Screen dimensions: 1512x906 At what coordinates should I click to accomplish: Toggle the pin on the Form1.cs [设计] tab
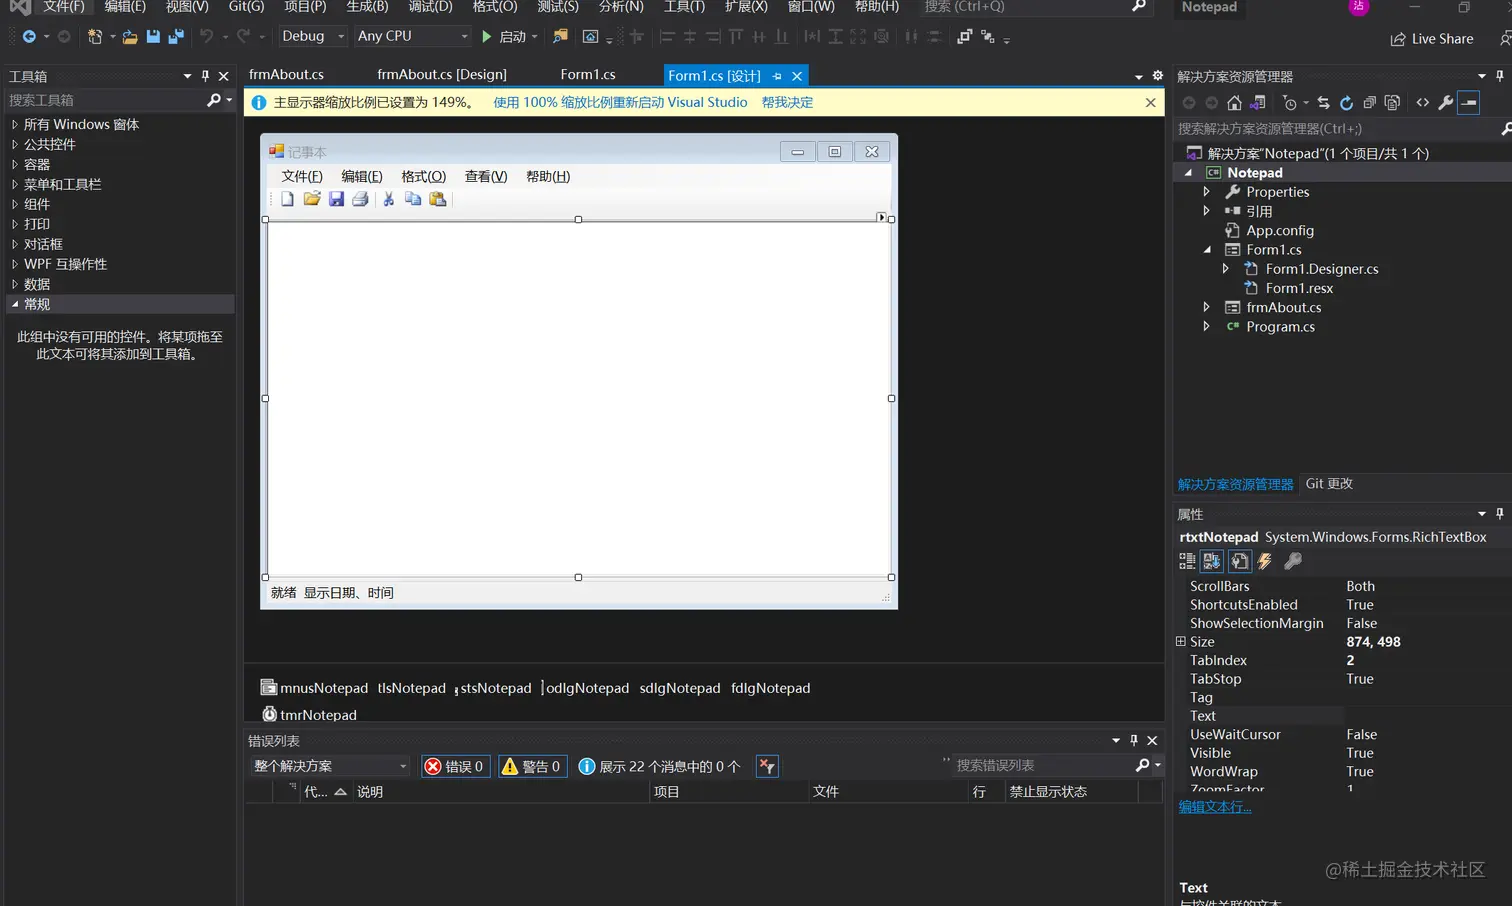(x=777, y=76)
